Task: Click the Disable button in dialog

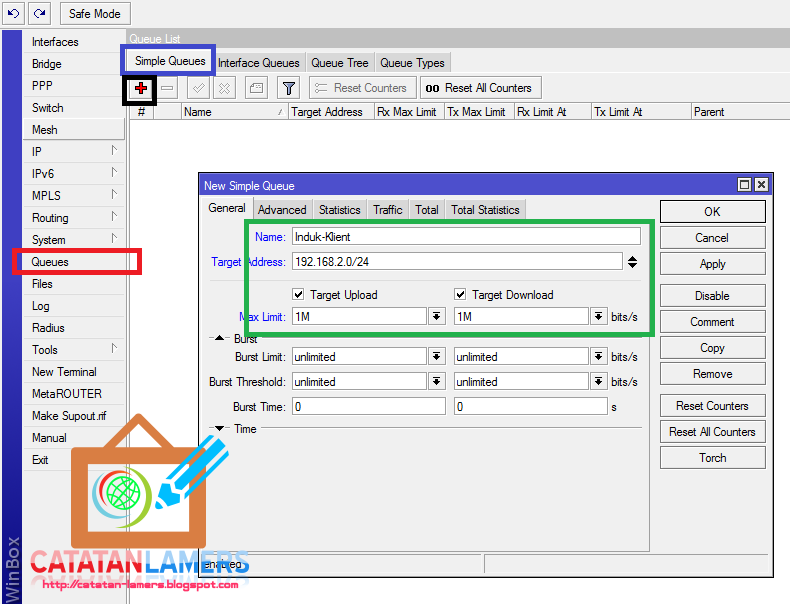Action: (712, 296)
